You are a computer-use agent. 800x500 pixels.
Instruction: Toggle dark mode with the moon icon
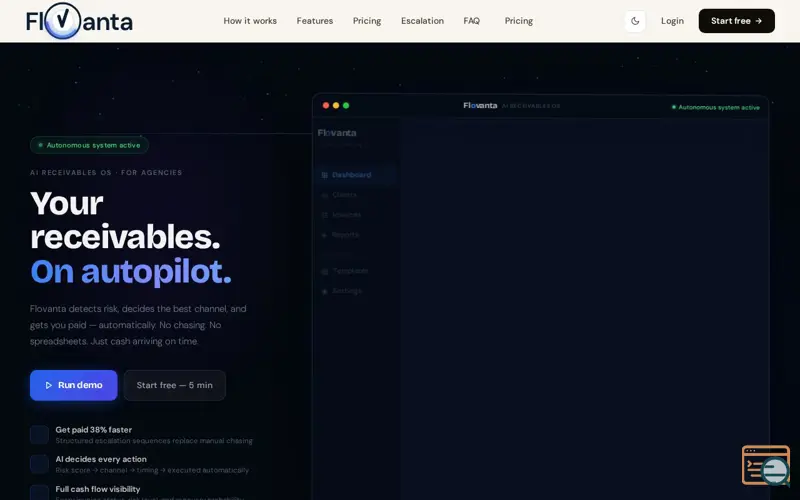pos(635,21)
